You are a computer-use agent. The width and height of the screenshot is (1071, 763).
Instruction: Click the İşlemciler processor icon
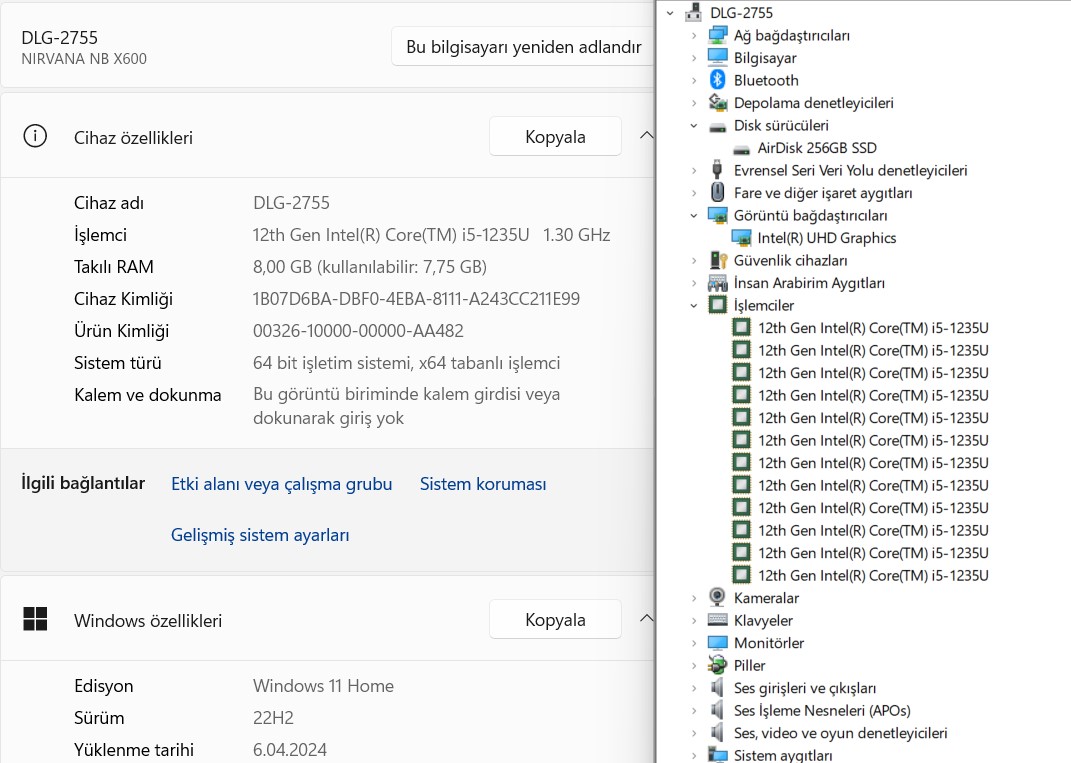pos(717,305)
